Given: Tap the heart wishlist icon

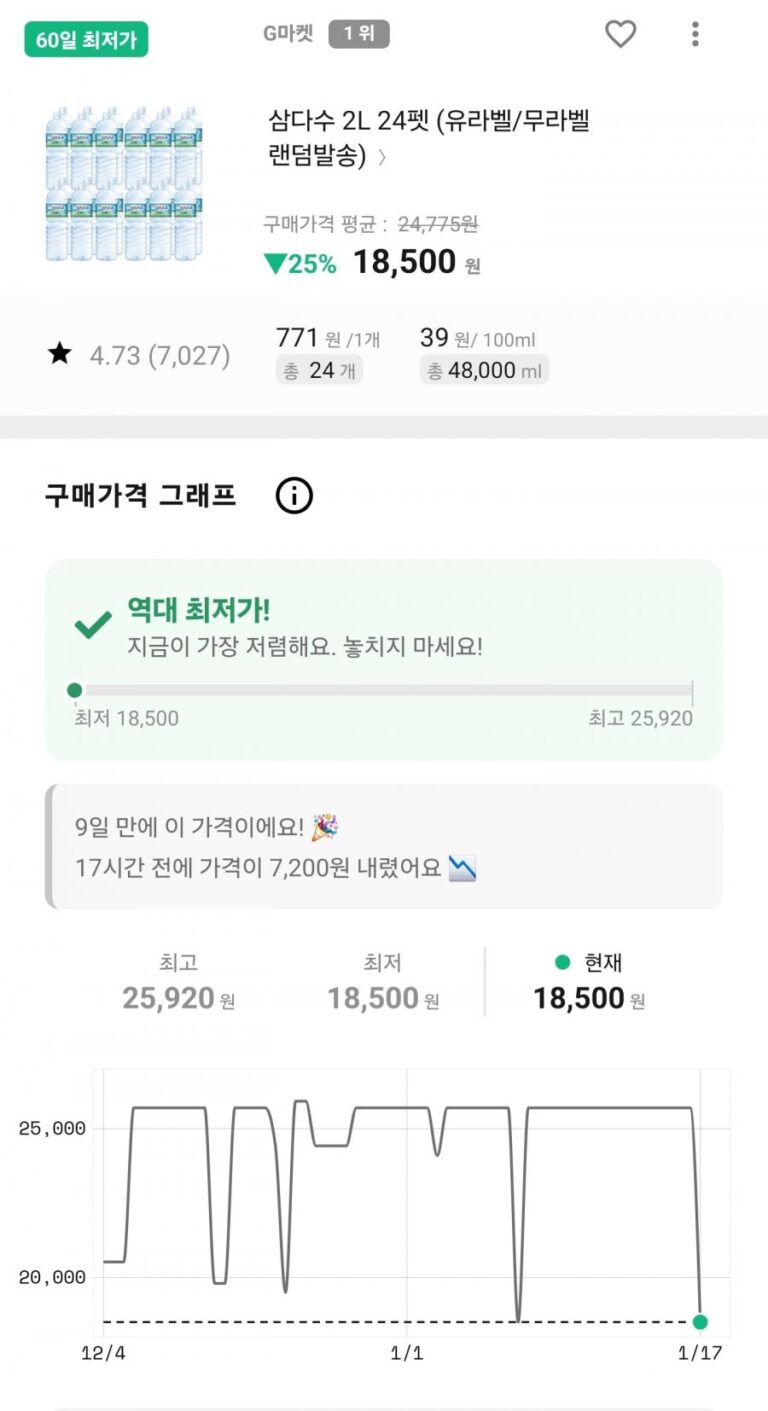Looking at the screenshot, I should point(620,34).
